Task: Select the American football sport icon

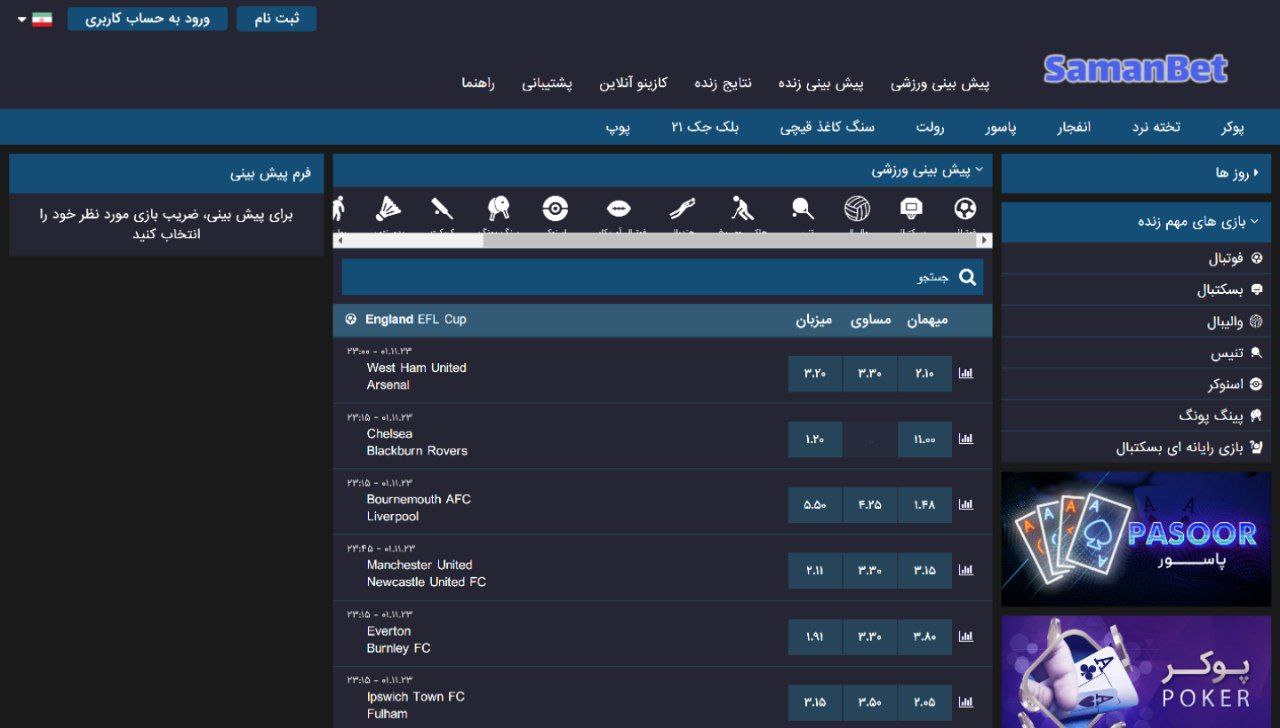Action: point(617,208)
